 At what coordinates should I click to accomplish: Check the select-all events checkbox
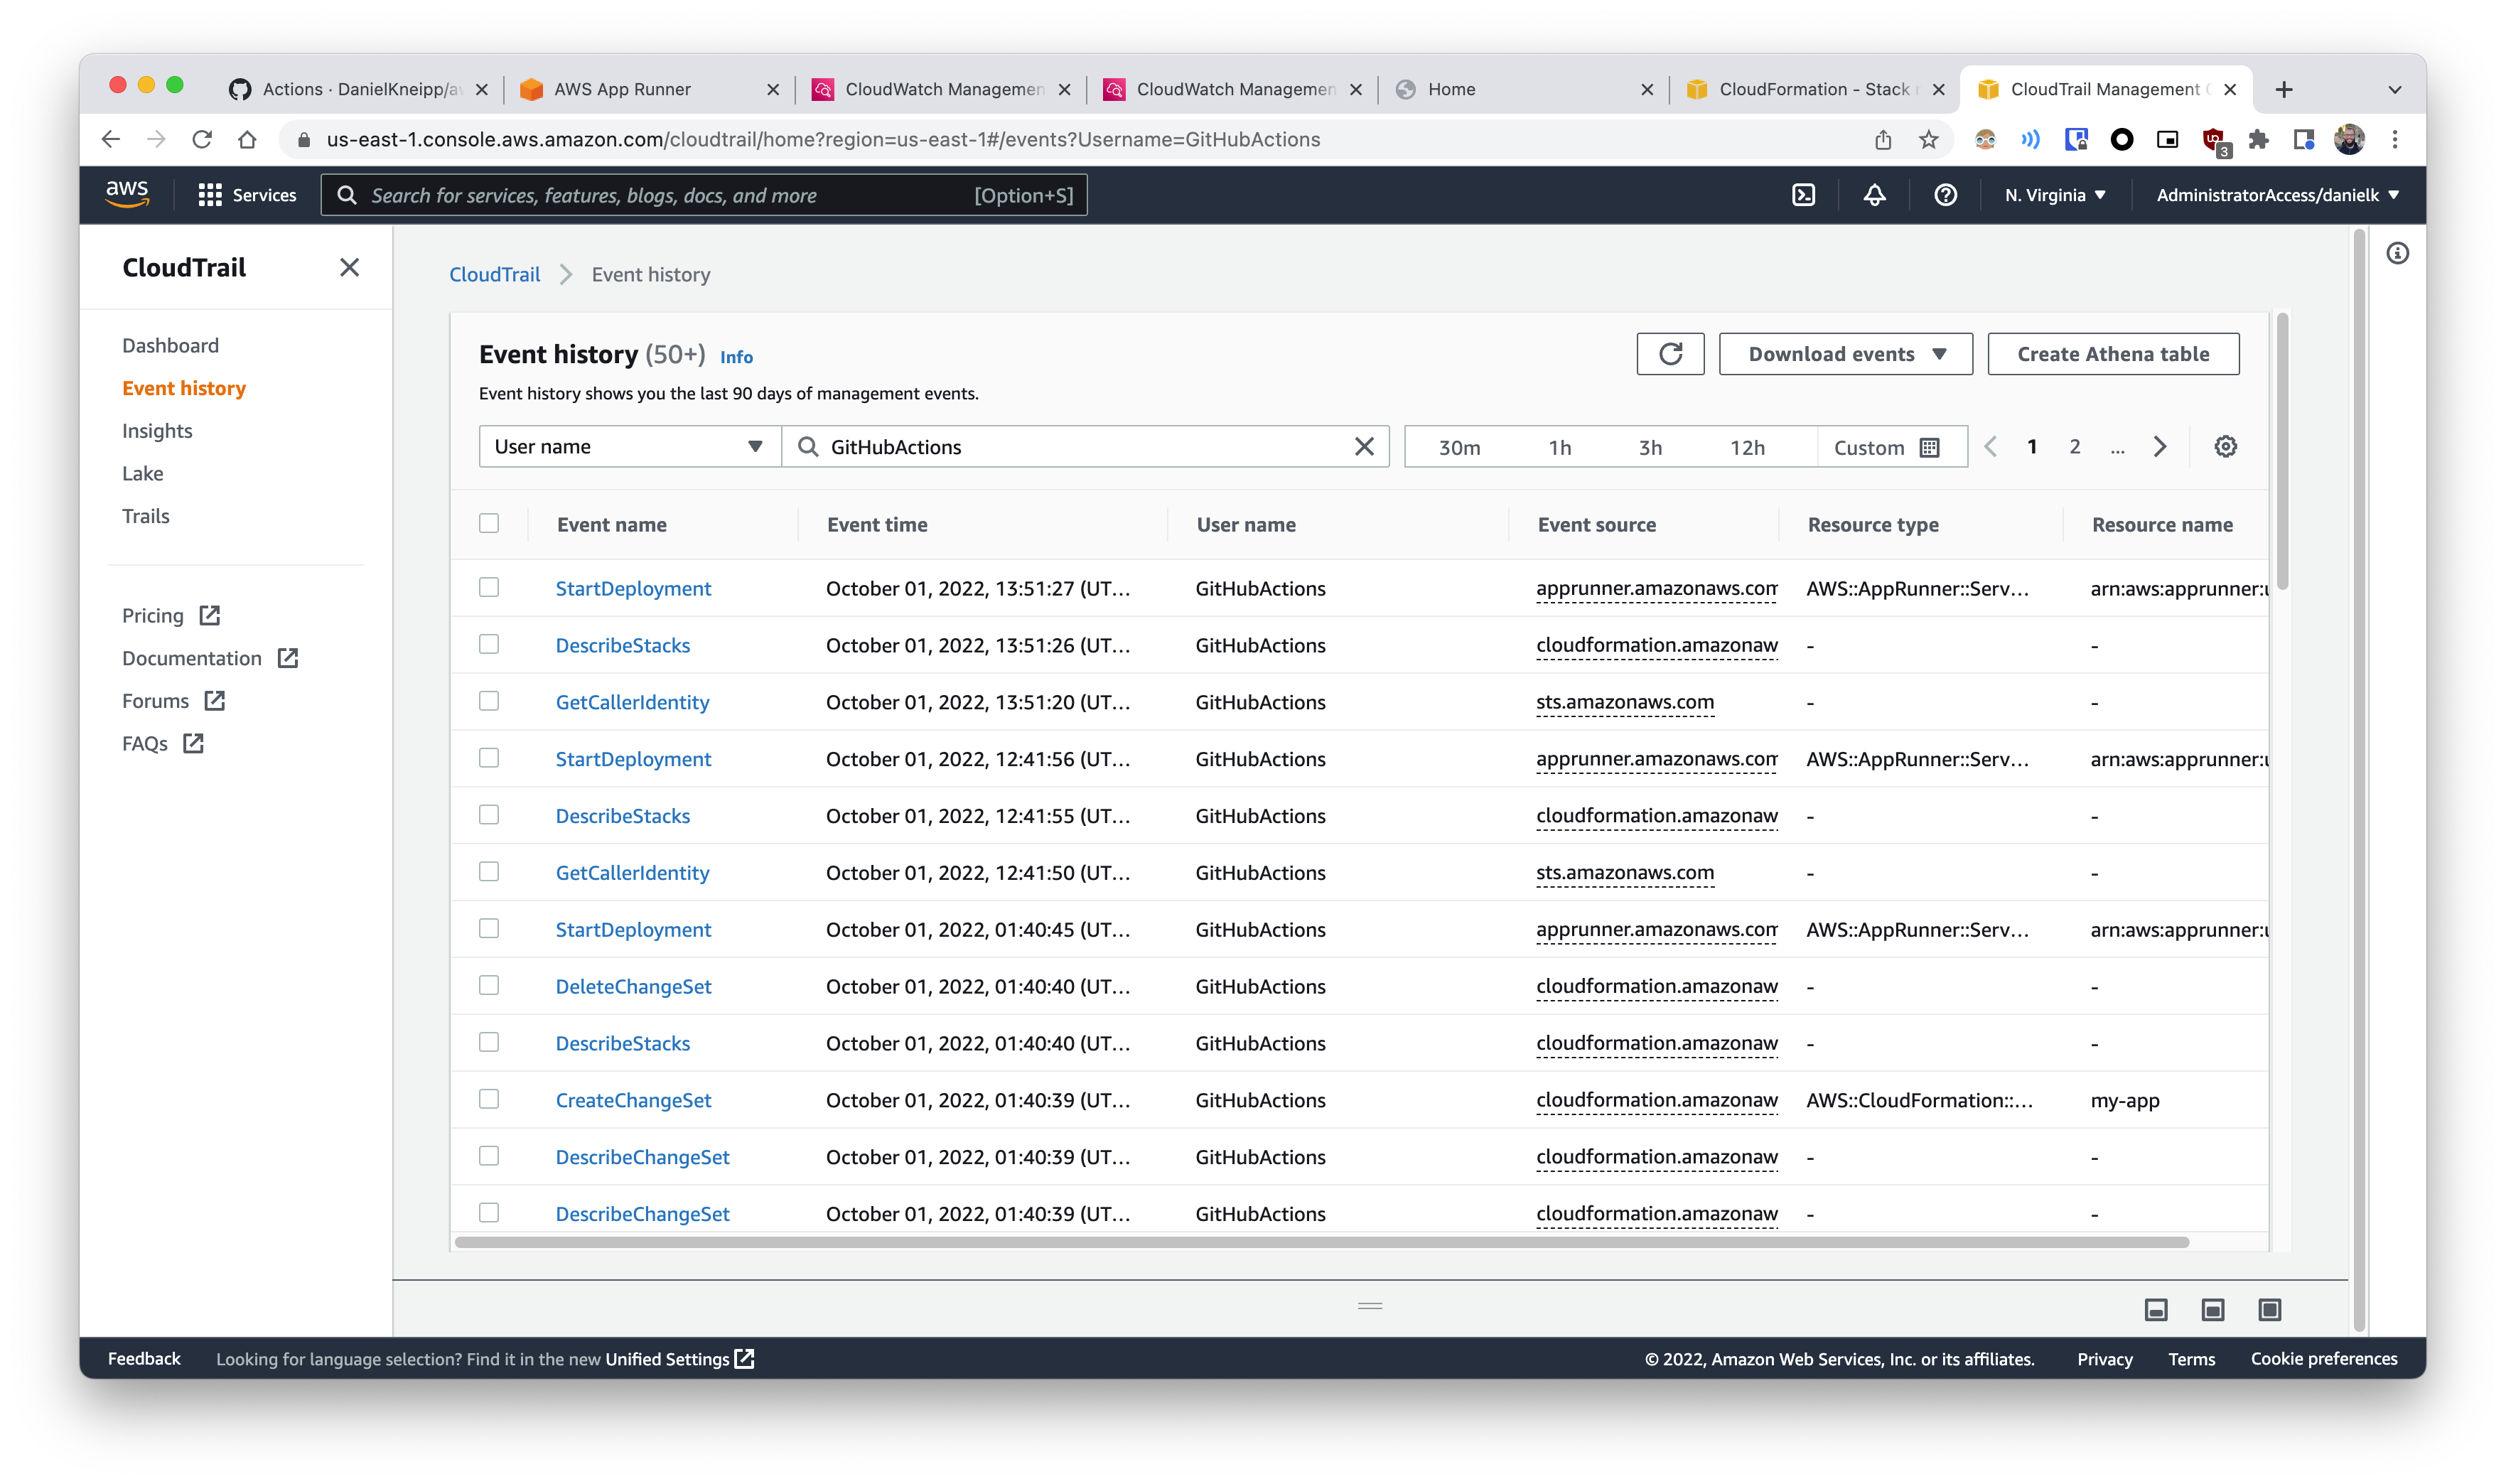tap(489, 524)
